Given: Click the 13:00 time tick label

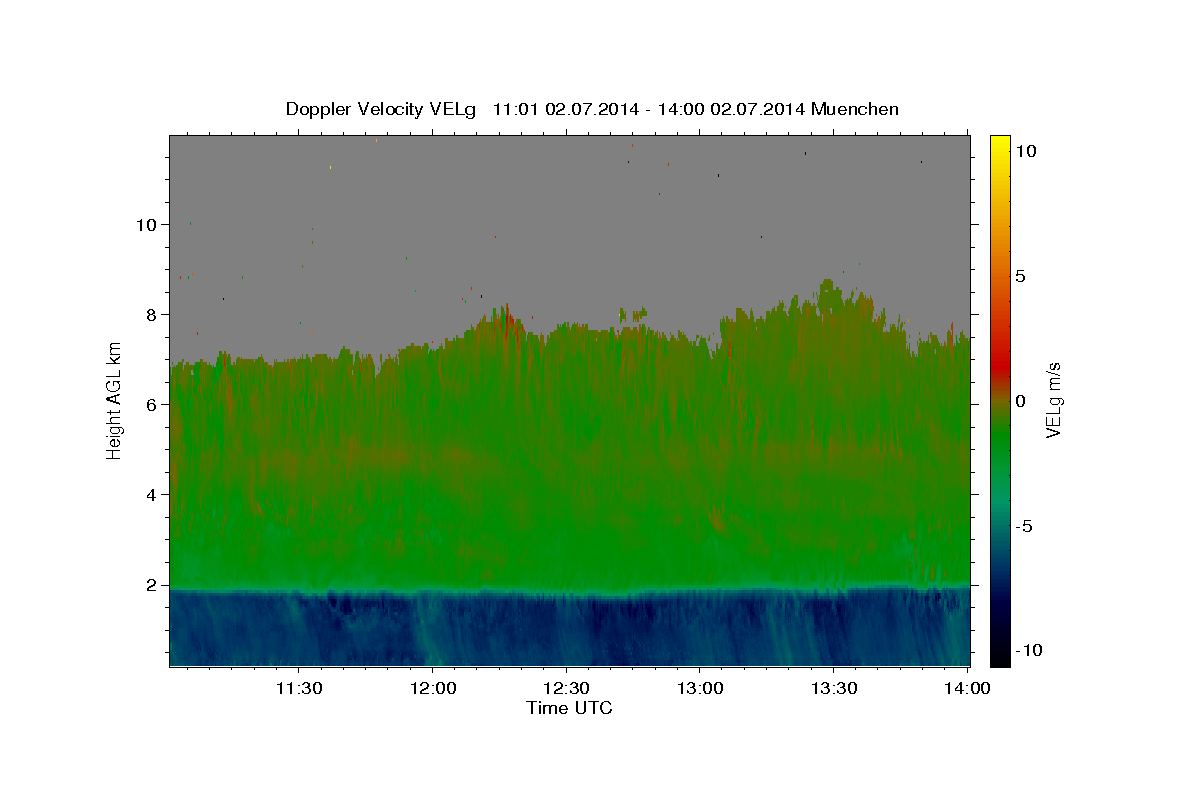Looking at the screenshot, I should point(700,689).
